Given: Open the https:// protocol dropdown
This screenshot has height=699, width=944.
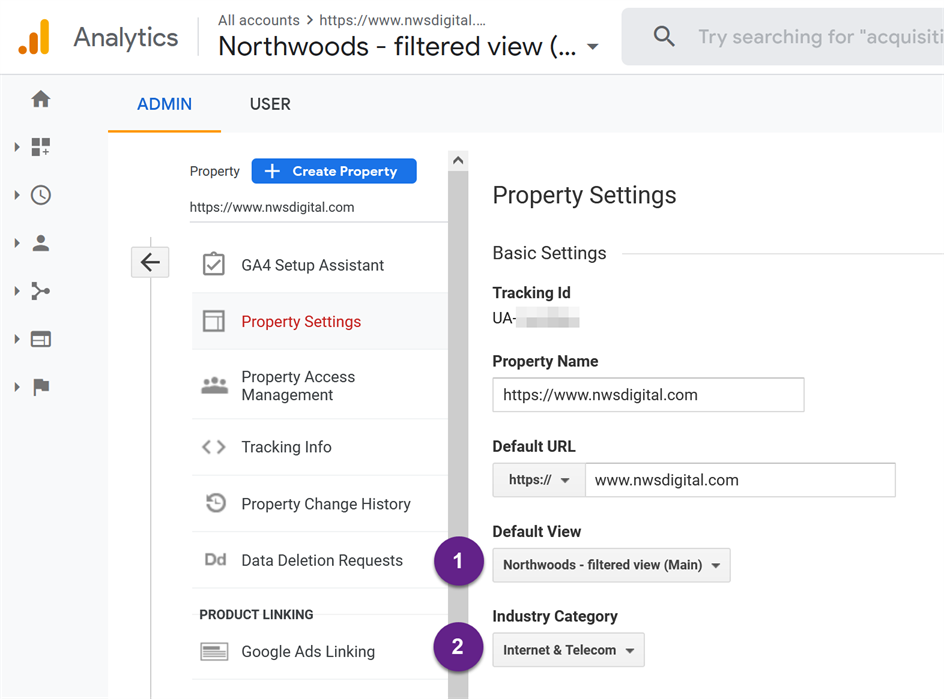Looking at the screenshot, I should coord(539,480).
